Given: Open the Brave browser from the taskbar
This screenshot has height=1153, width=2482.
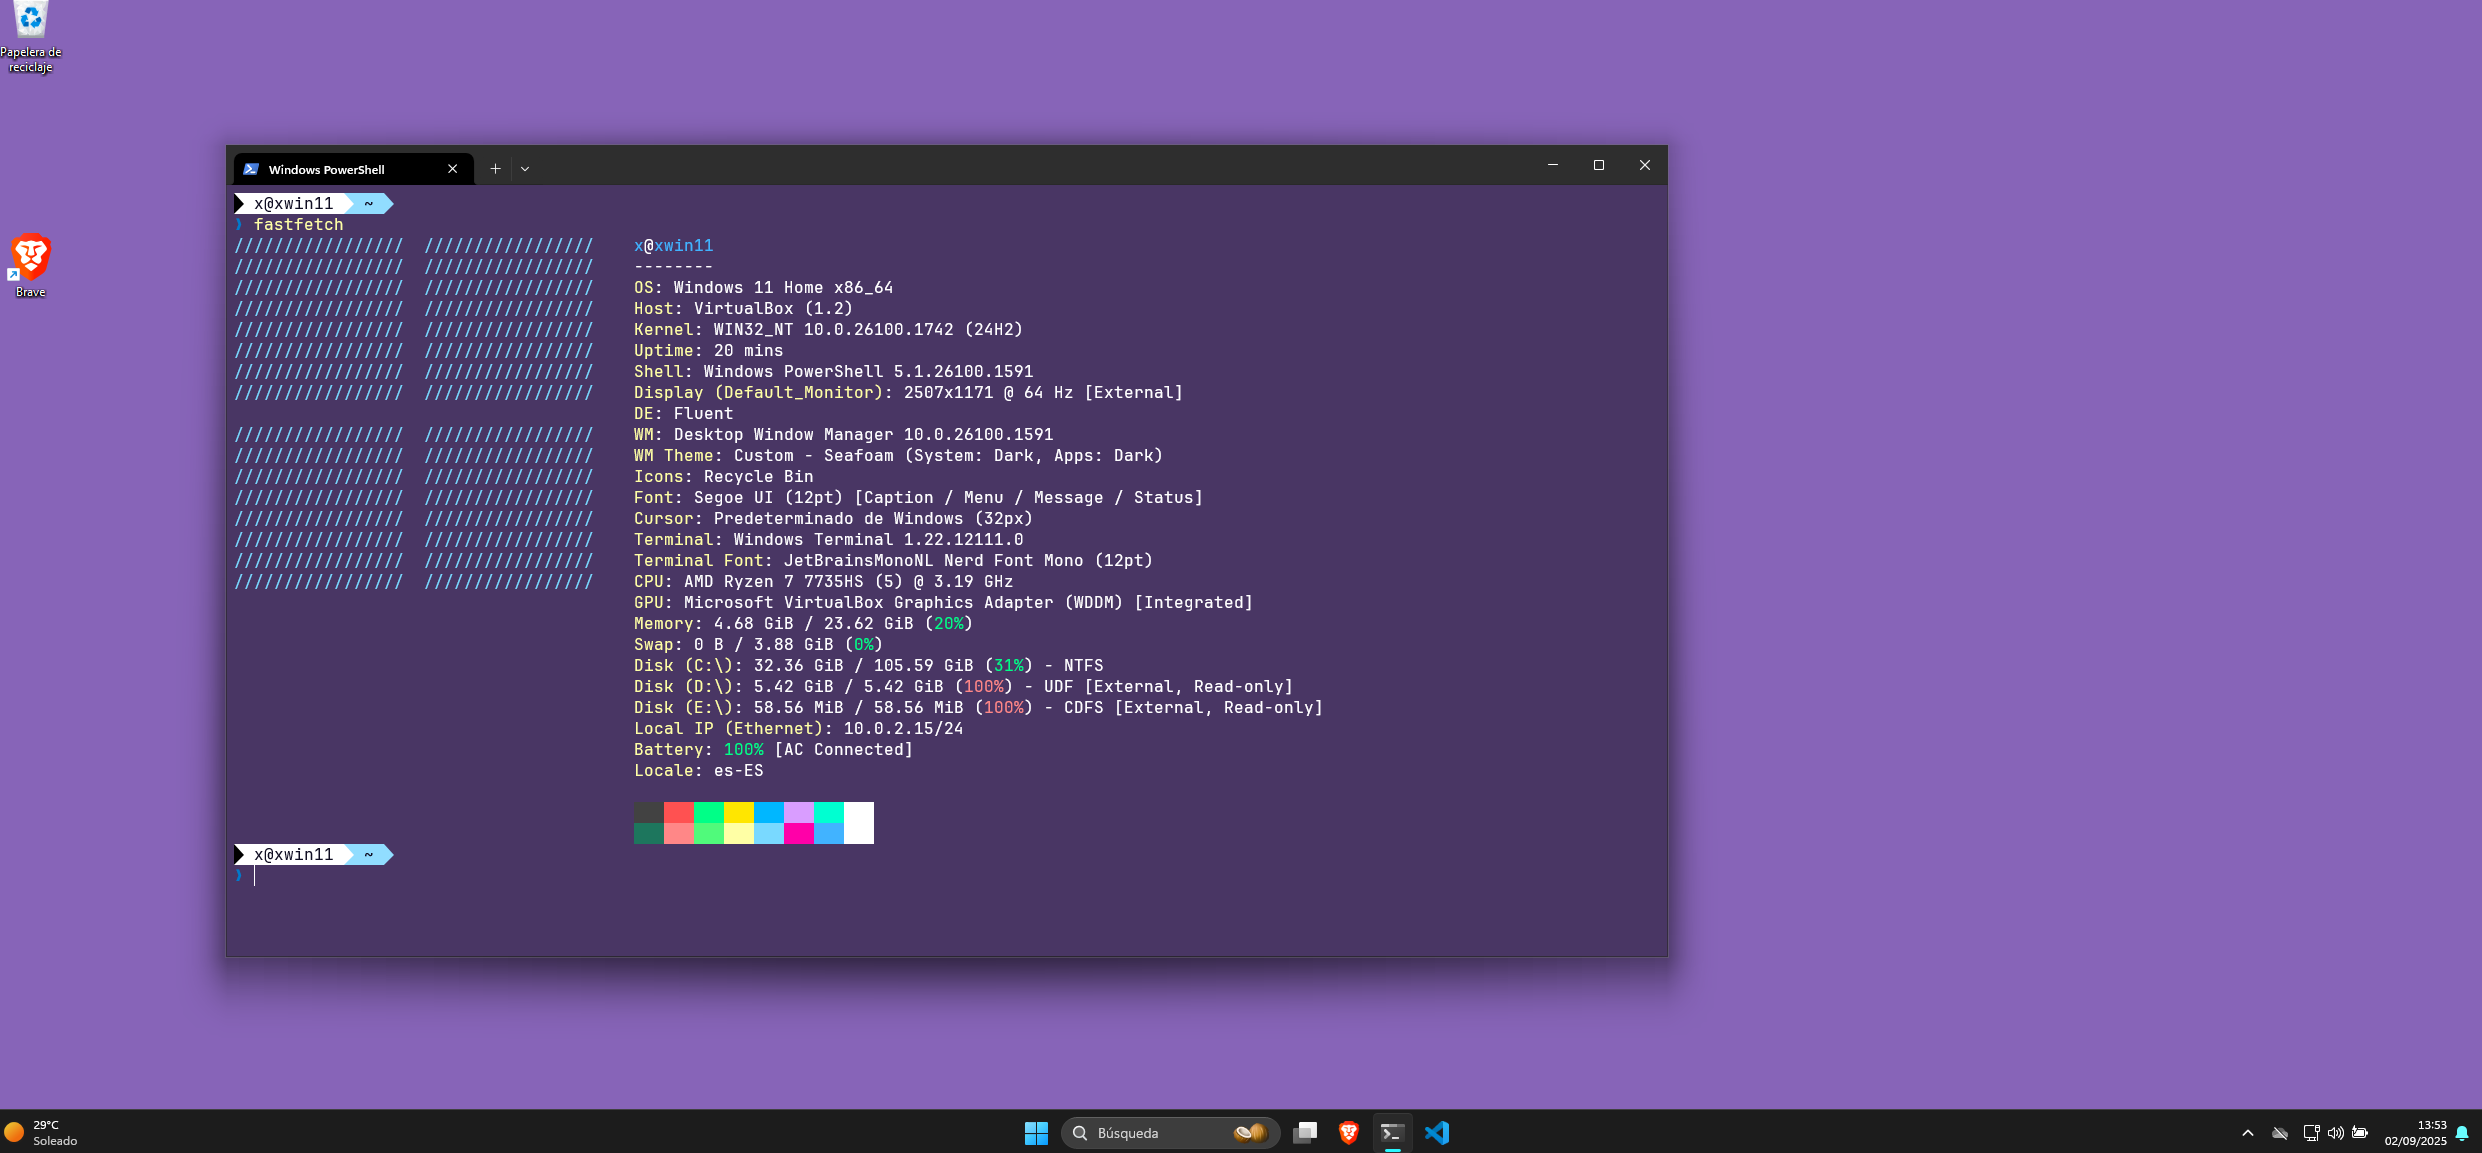Looking at the screenshot, I should [x=1348, y=1132].
